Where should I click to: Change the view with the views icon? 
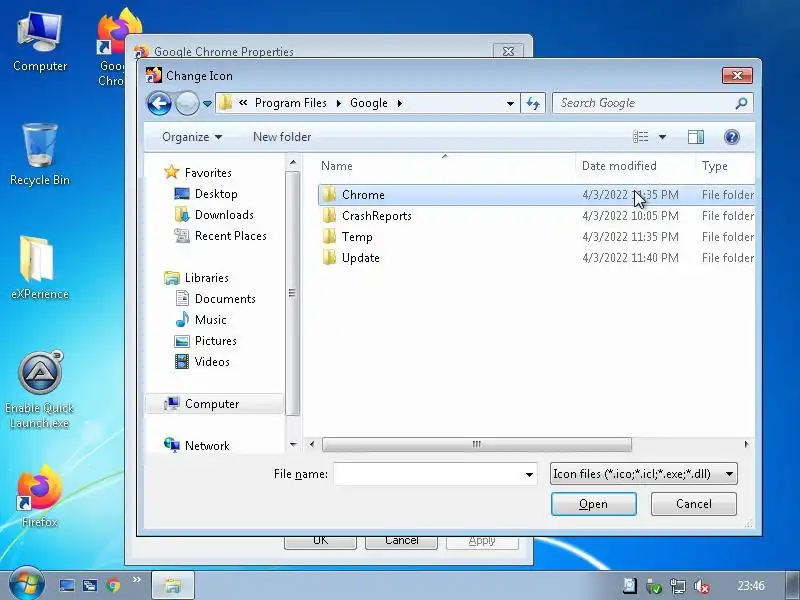coord(641,137)
